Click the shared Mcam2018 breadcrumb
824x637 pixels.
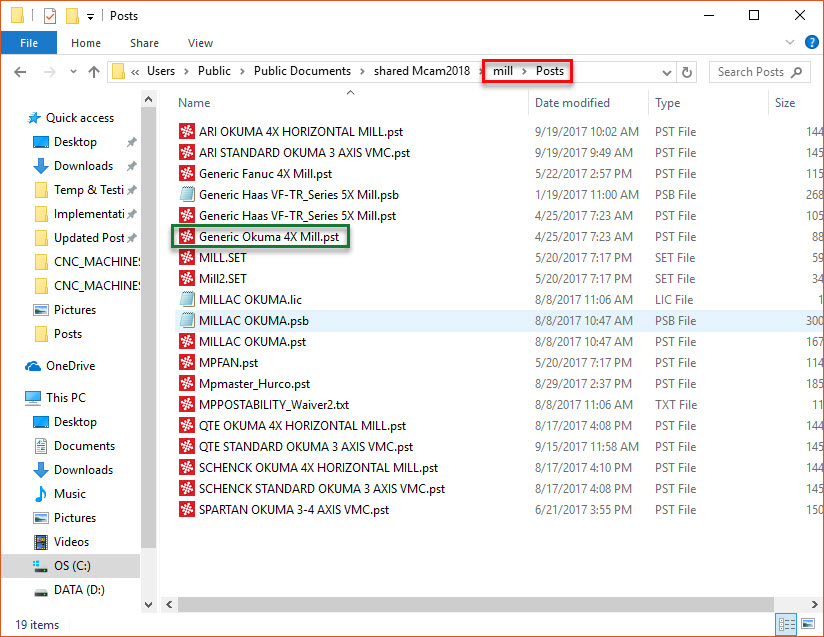(x=422, y=71)
